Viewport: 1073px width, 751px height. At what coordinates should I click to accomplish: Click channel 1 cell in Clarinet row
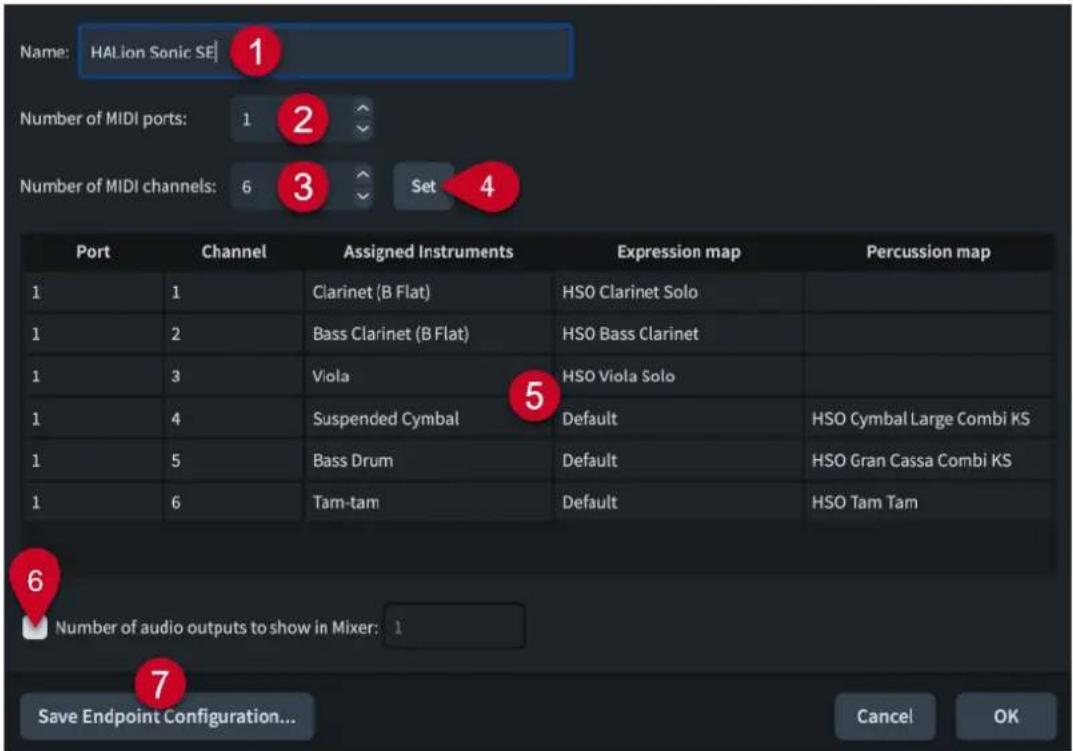point(233,292)
